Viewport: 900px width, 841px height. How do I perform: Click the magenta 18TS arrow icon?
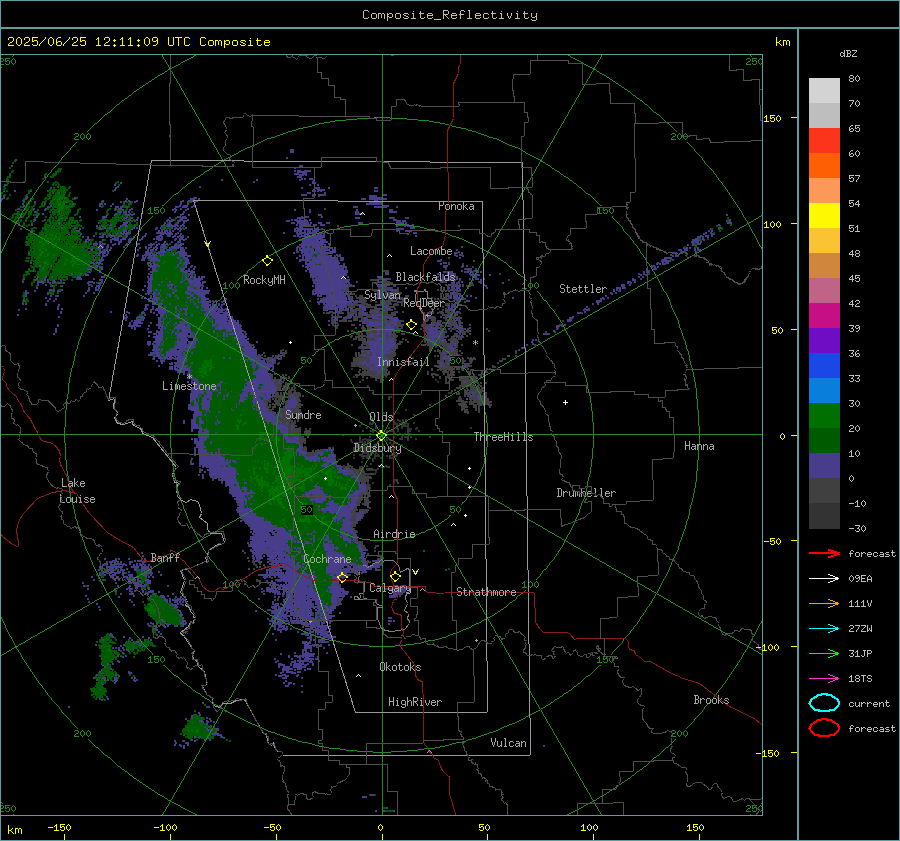824,679
